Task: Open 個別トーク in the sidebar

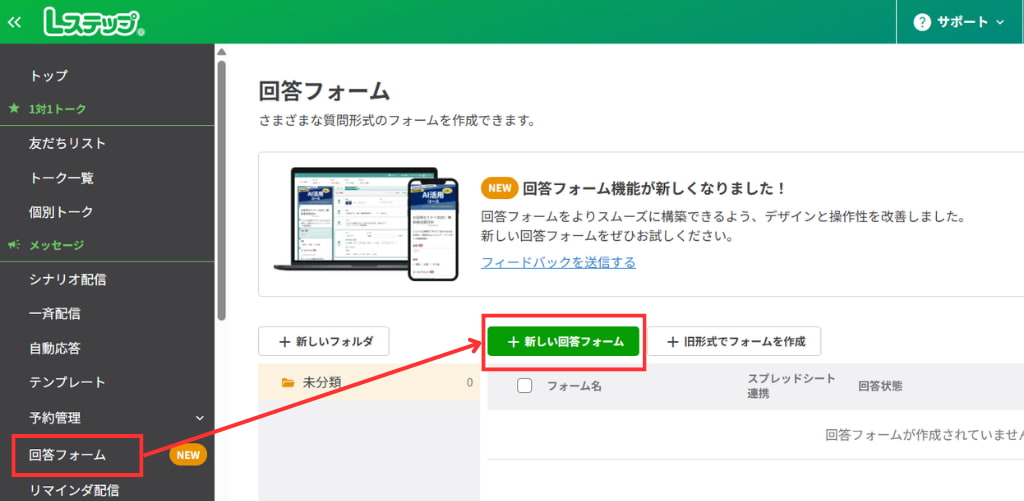Action: (x=61, y=212)
